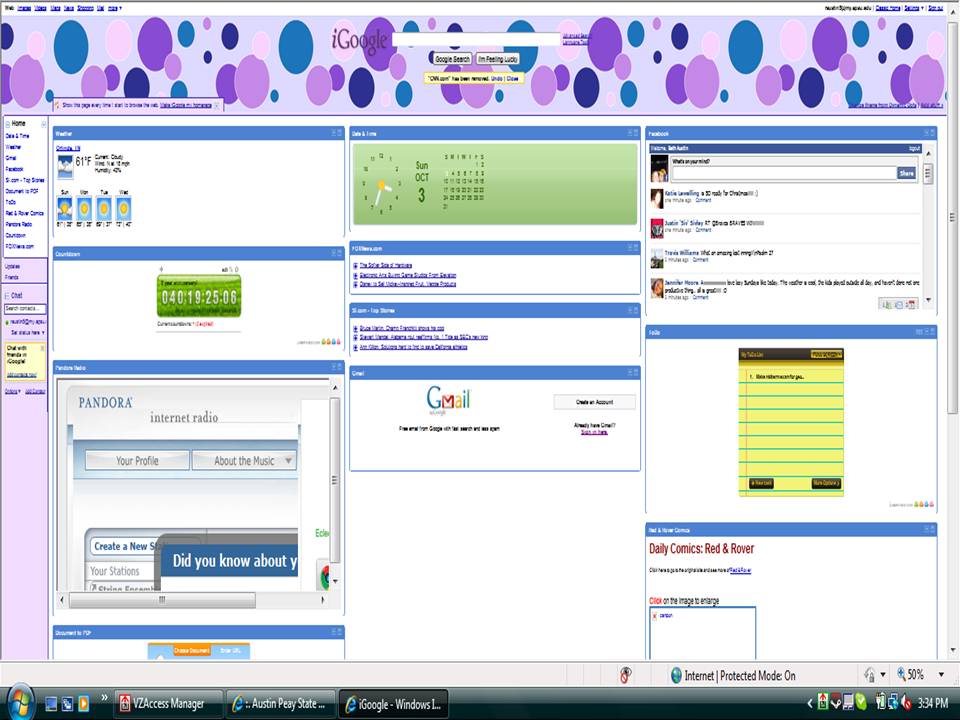Screen dimensions: 960x720
Task: Open About the Music dropdown in Pandora
Action: (244, 460)
